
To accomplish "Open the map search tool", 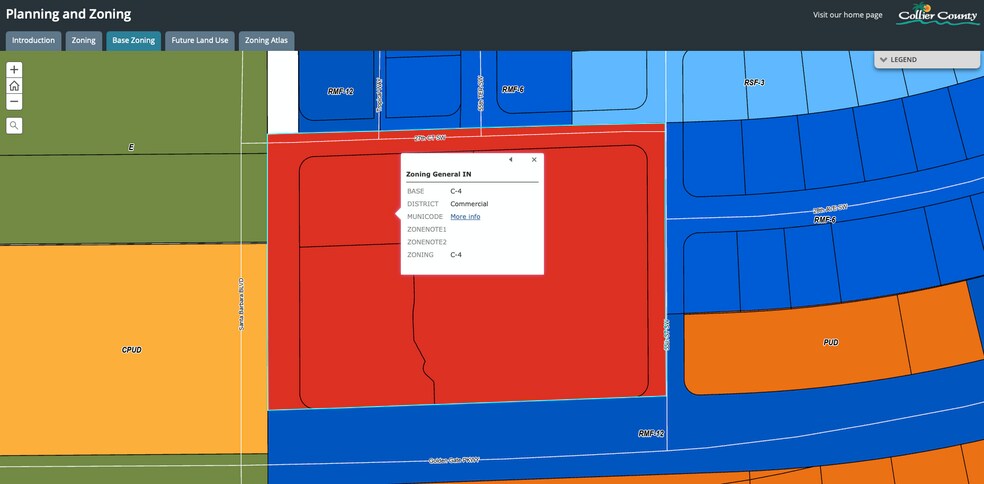I will pos(14,126).
